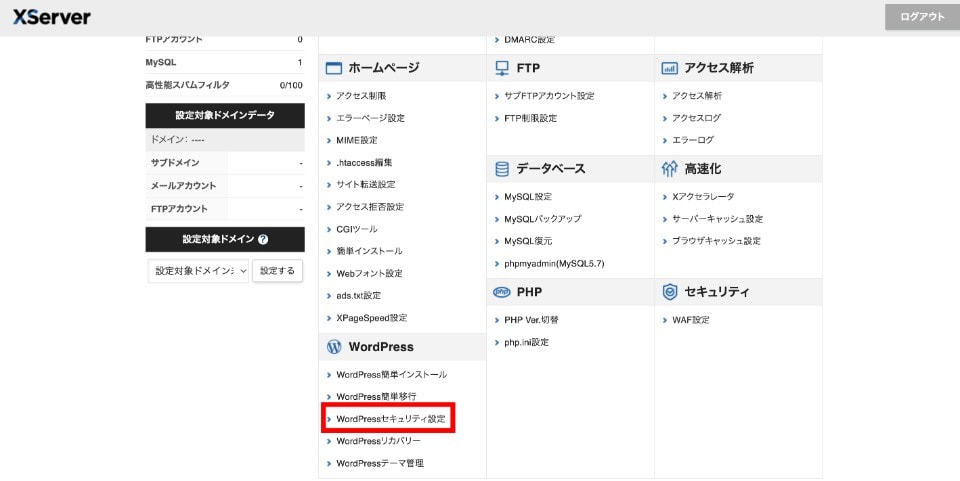
Task: Open WordPress簡単インストール link
Action: 392,375
